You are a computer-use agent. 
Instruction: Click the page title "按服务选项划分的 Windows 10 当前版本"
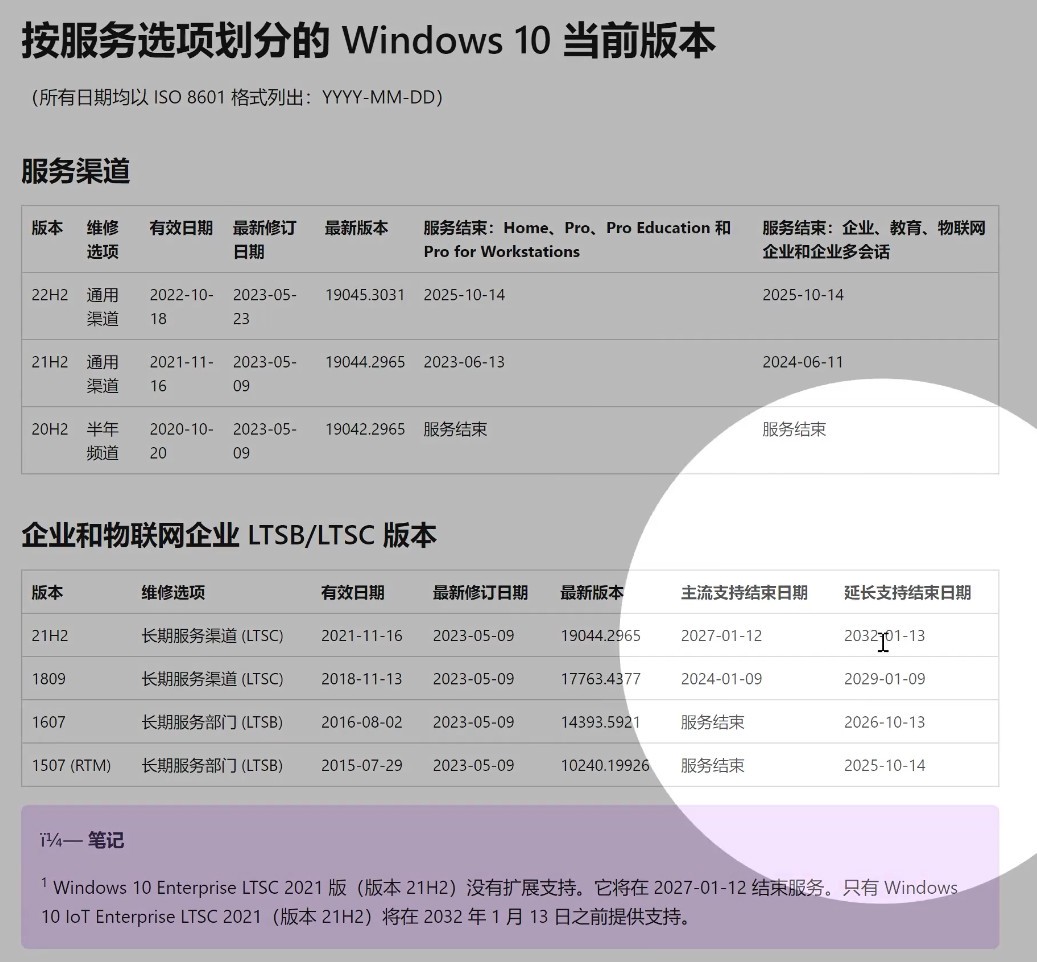[x=368, y=40]
